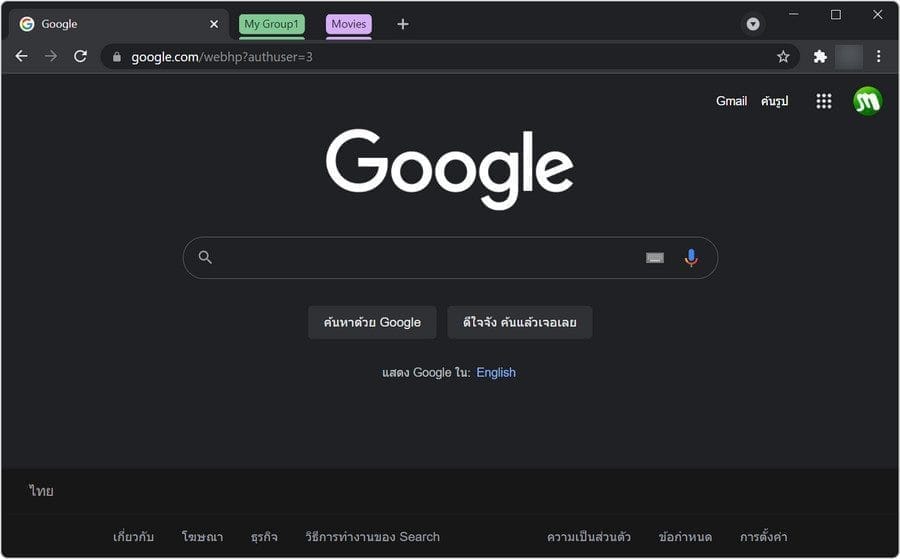
Task: Close the Google tab
Action: click(214, 24)
